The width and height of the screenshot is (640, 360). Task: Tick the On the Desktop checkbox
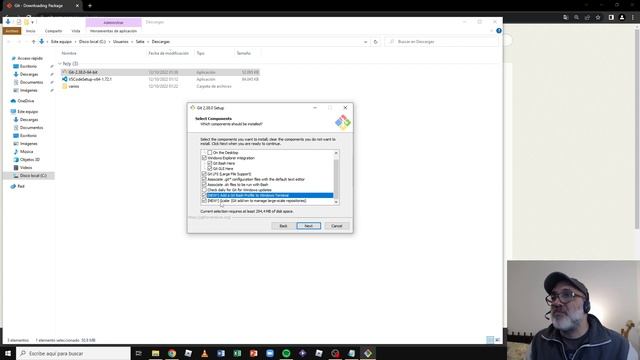[x=210, y=153]
